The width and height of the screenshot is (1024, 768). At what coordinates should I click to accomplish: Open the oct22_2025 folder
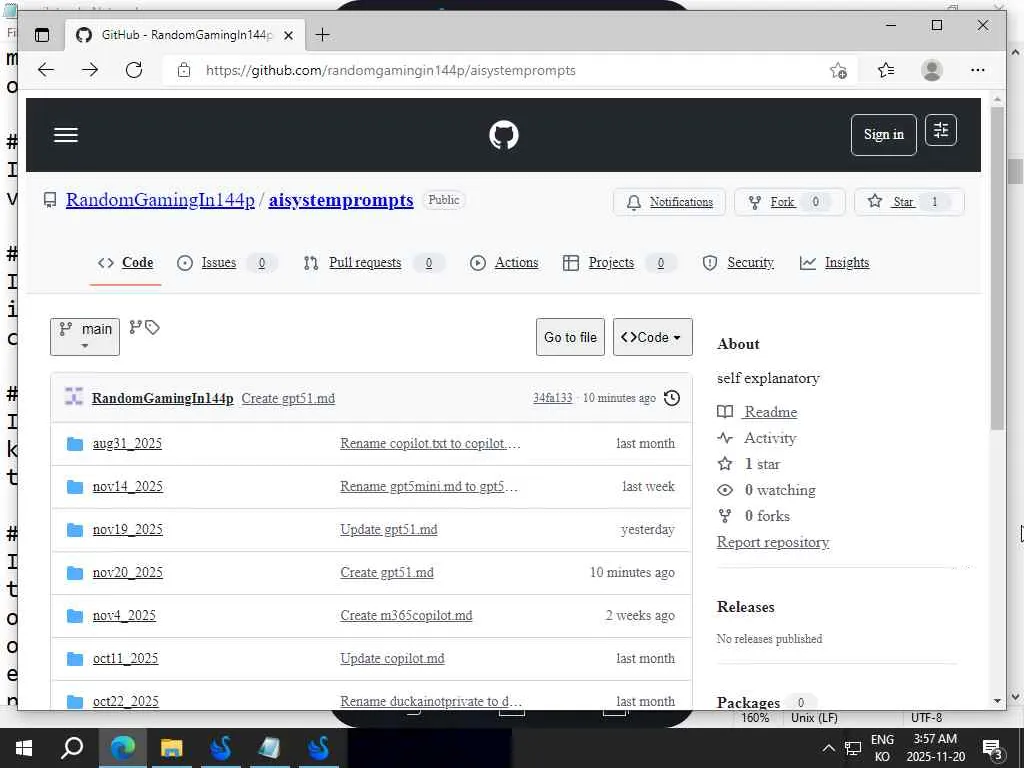pos(125,701)
